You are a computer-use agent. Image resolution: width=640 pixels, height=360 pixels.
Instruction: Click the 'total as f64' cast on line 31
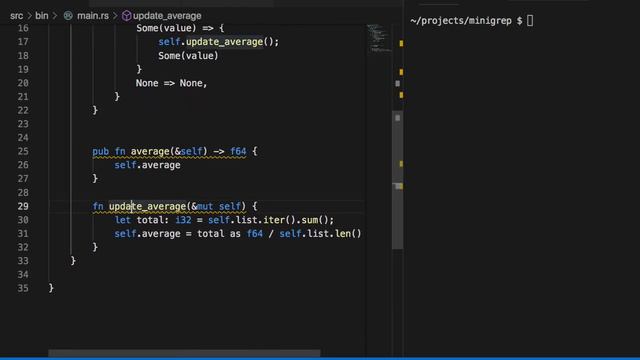pyautogui.click(x=230, y=233)
